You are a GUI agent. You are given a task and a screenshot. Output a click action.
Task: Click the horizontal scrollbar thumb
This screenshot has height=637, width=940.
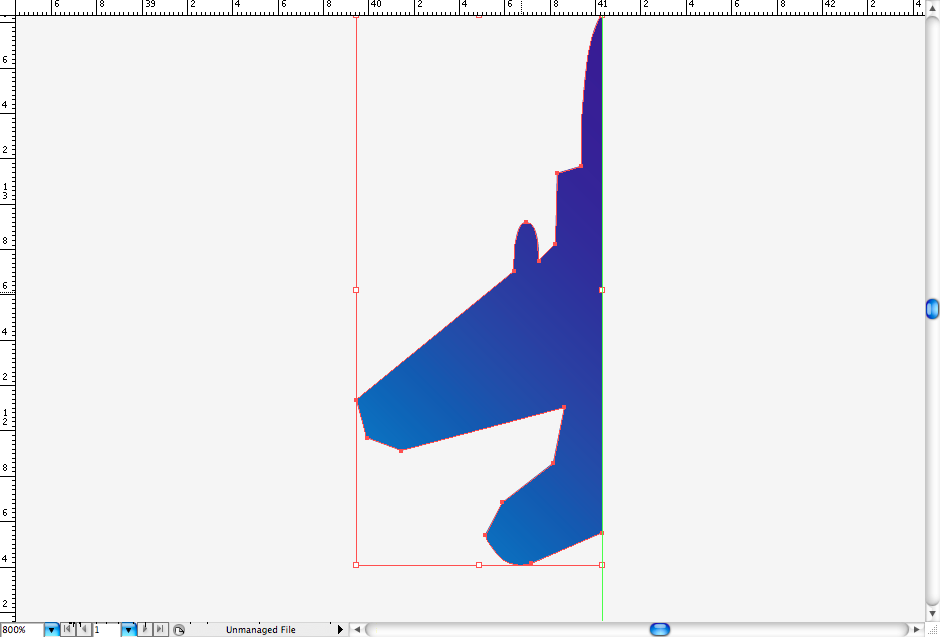(x=659, y=630)
